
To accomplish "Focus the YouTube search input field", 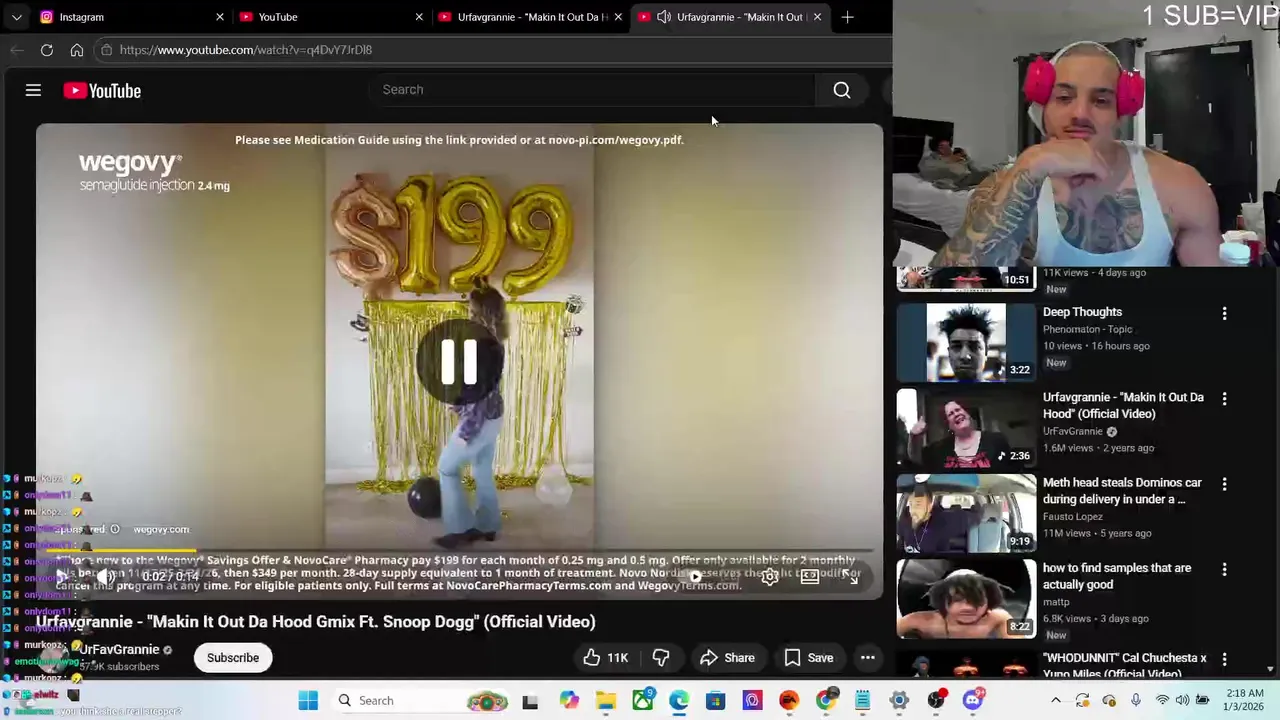I will tap(590, 90).
